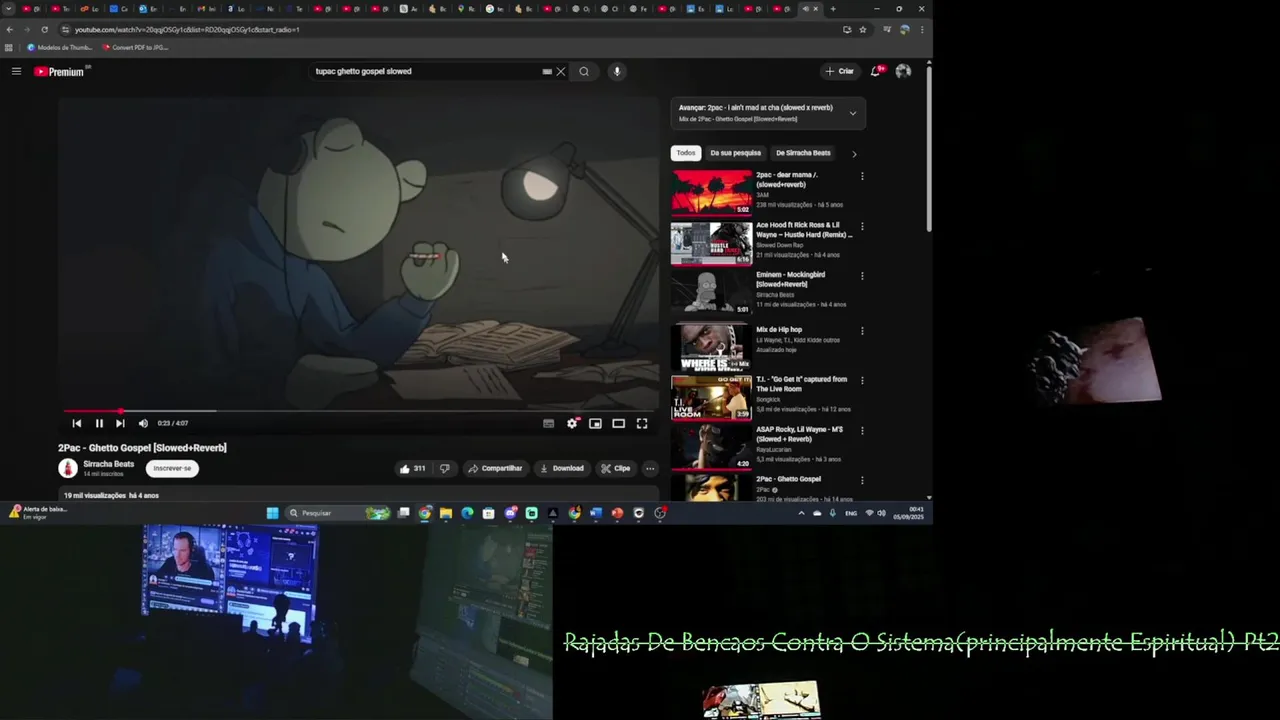Image resolution: width=1280 pixels, height=720 pixels.
Task: Mute the video volume
Action: 143,423
